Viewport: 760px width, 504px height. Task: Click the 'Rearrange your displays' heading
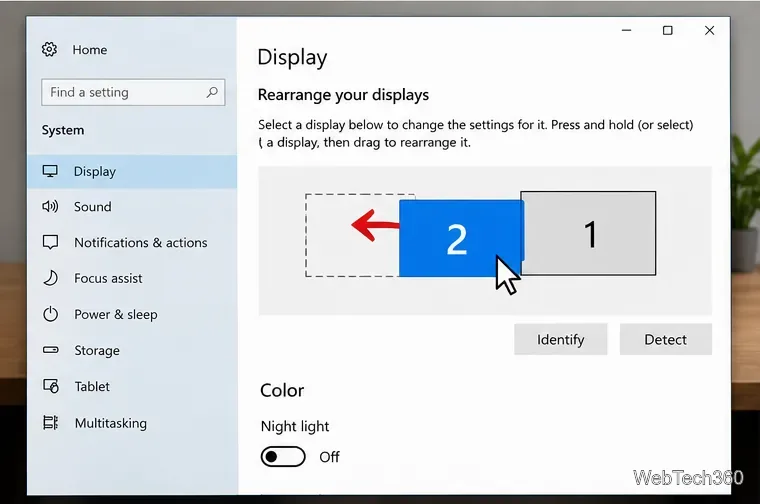343,95
